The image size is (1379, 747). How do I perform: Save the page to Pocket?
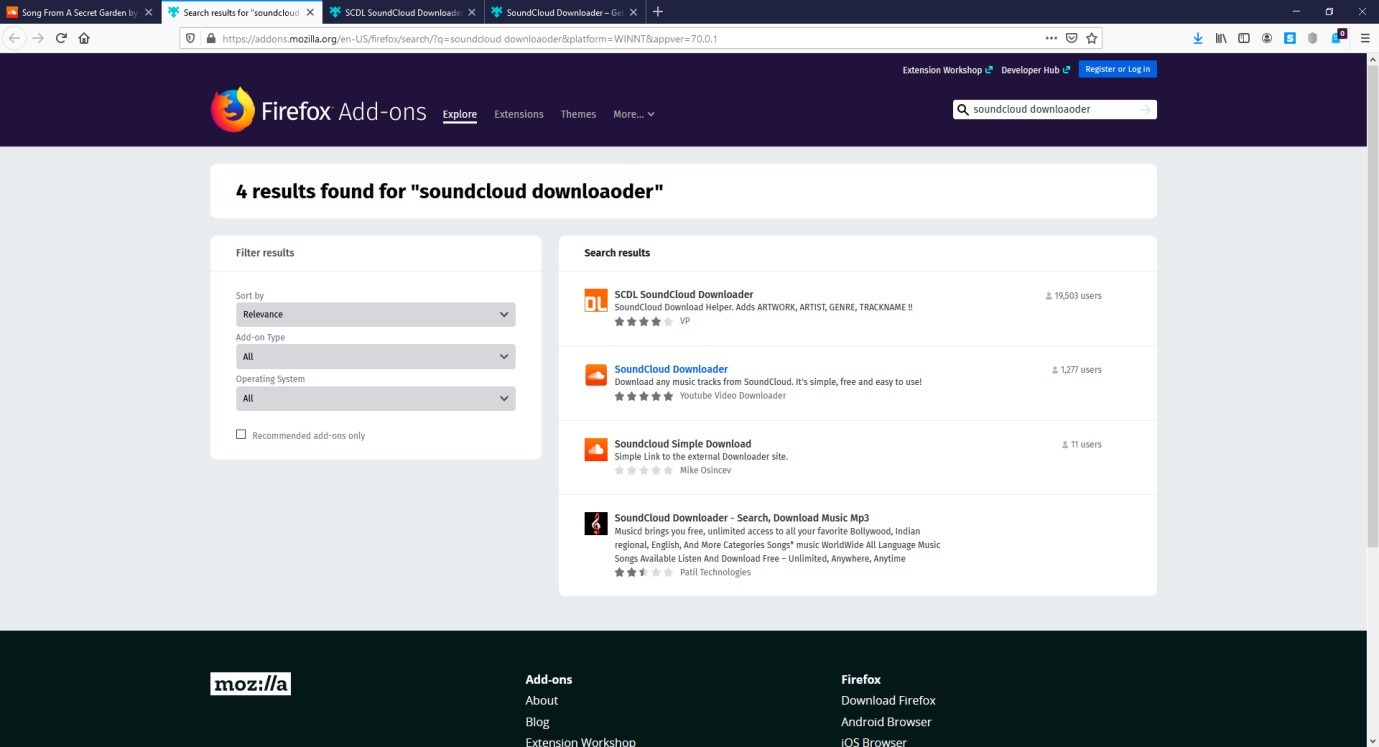[1071, 38]
